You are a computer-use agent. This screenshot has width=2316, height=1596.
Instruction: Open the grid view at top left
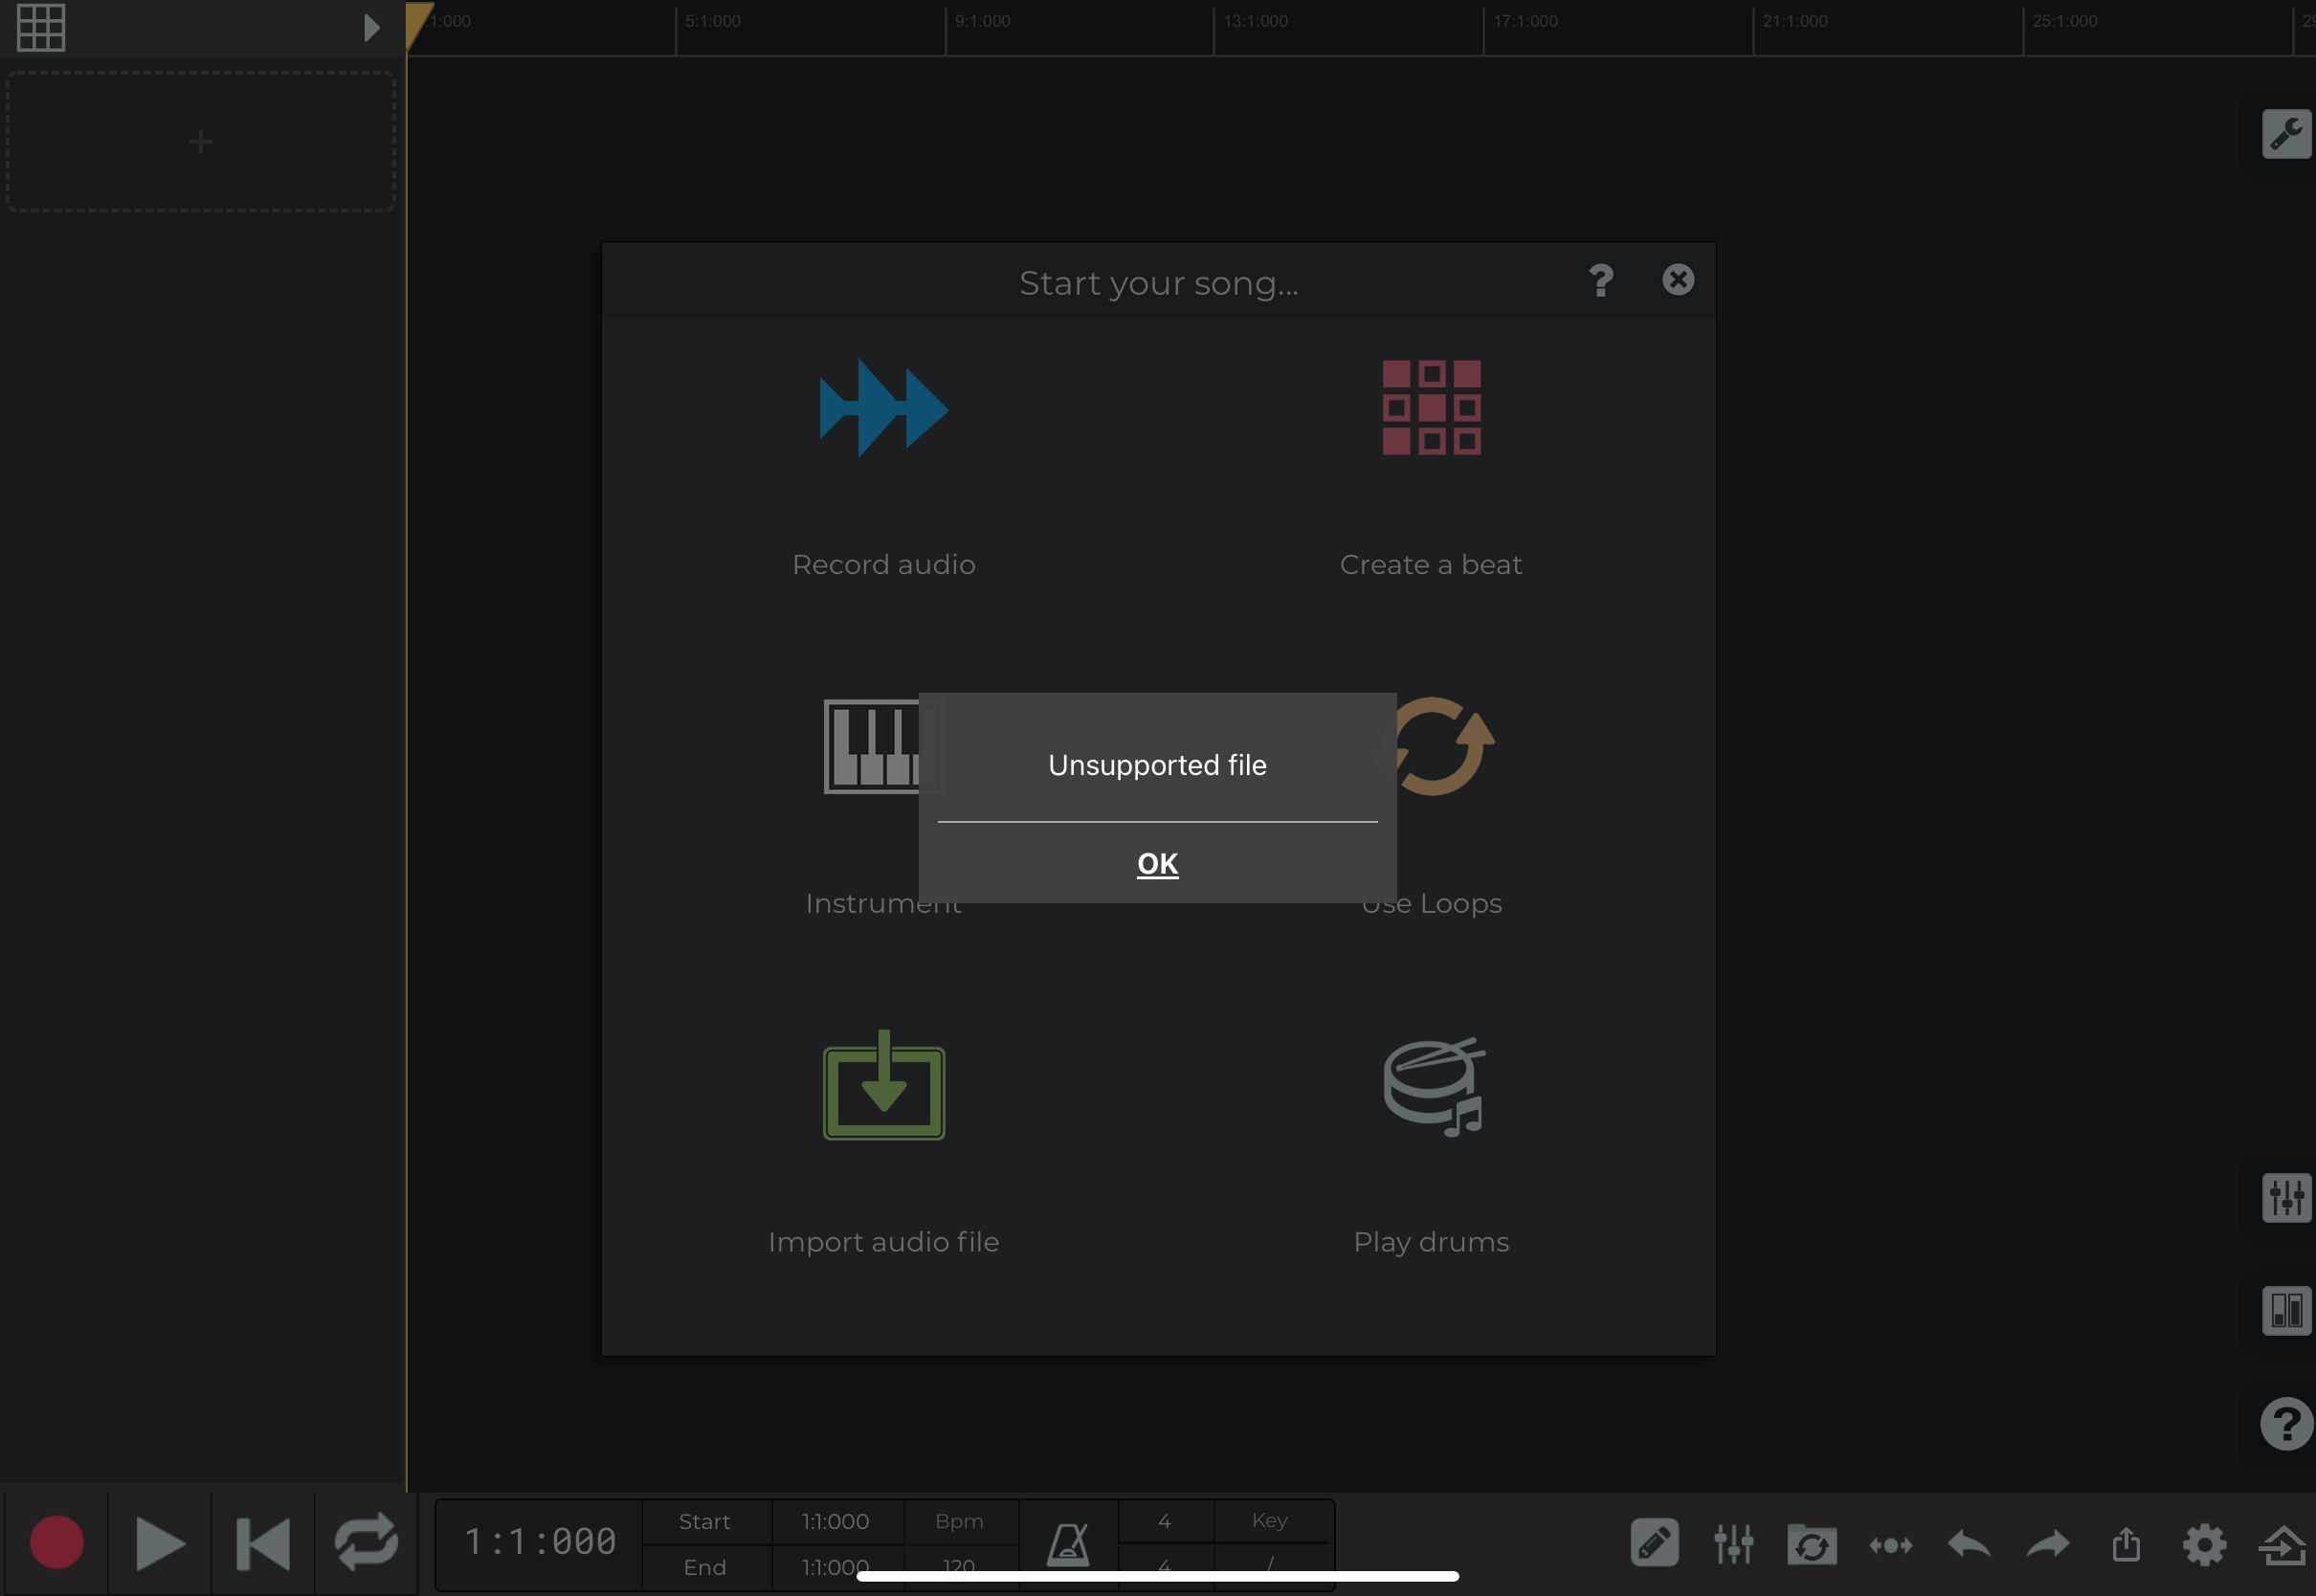click(x=41, y=27)
